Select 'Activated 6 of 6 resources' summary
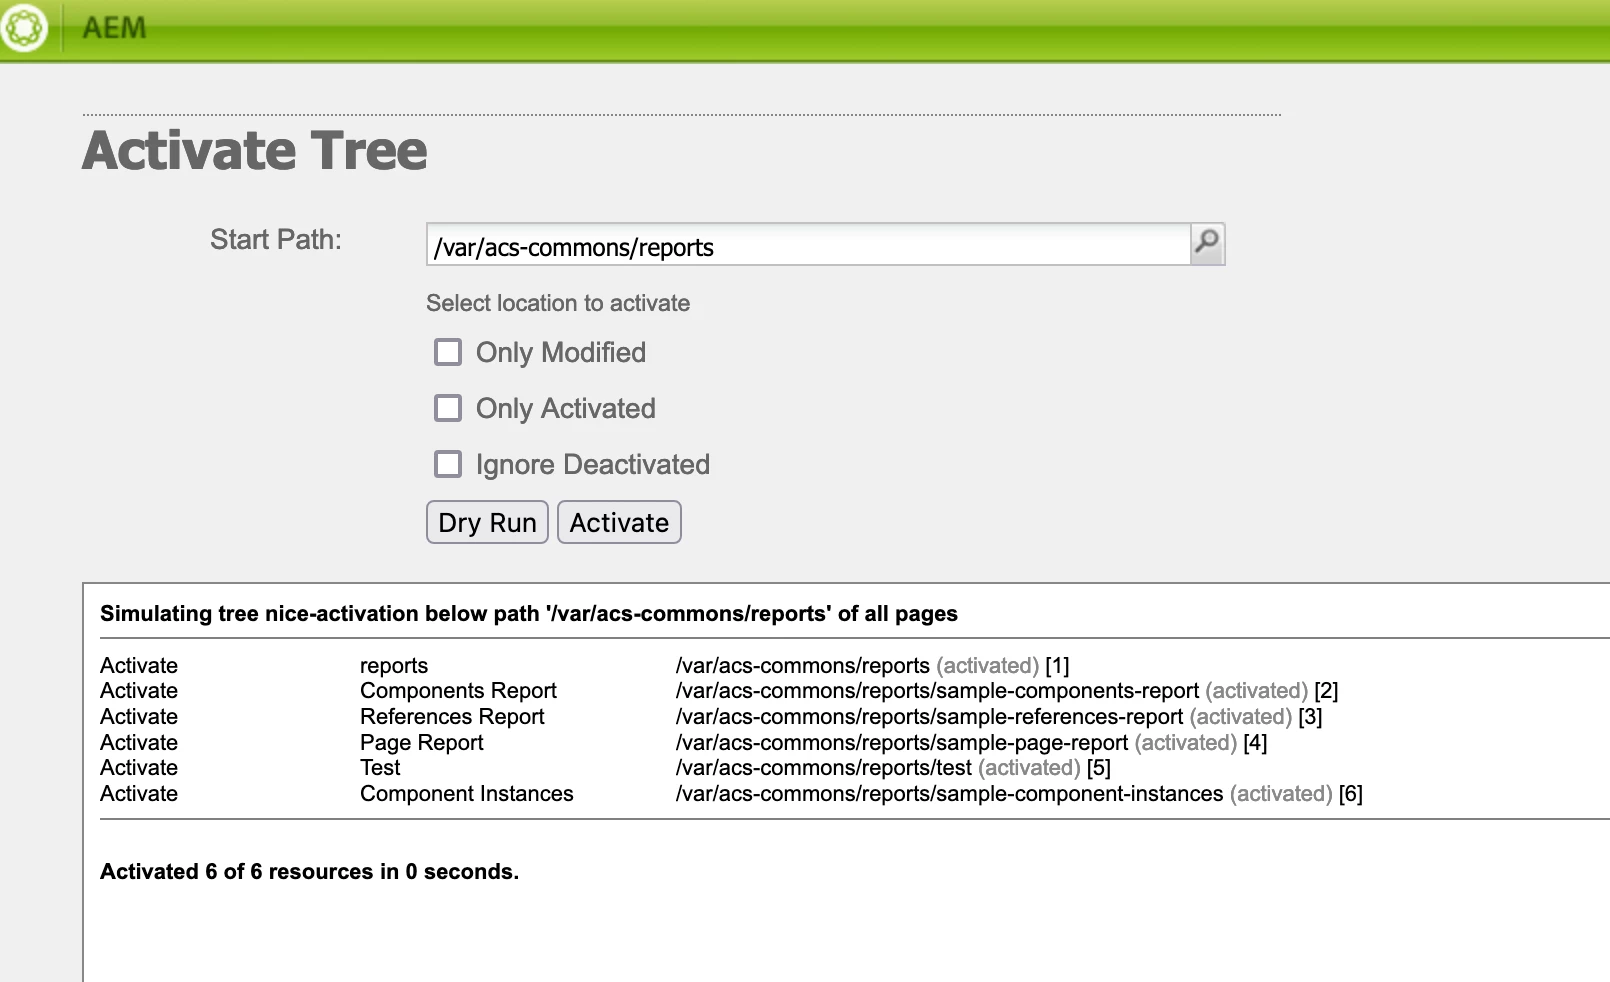 pos(309,872)
